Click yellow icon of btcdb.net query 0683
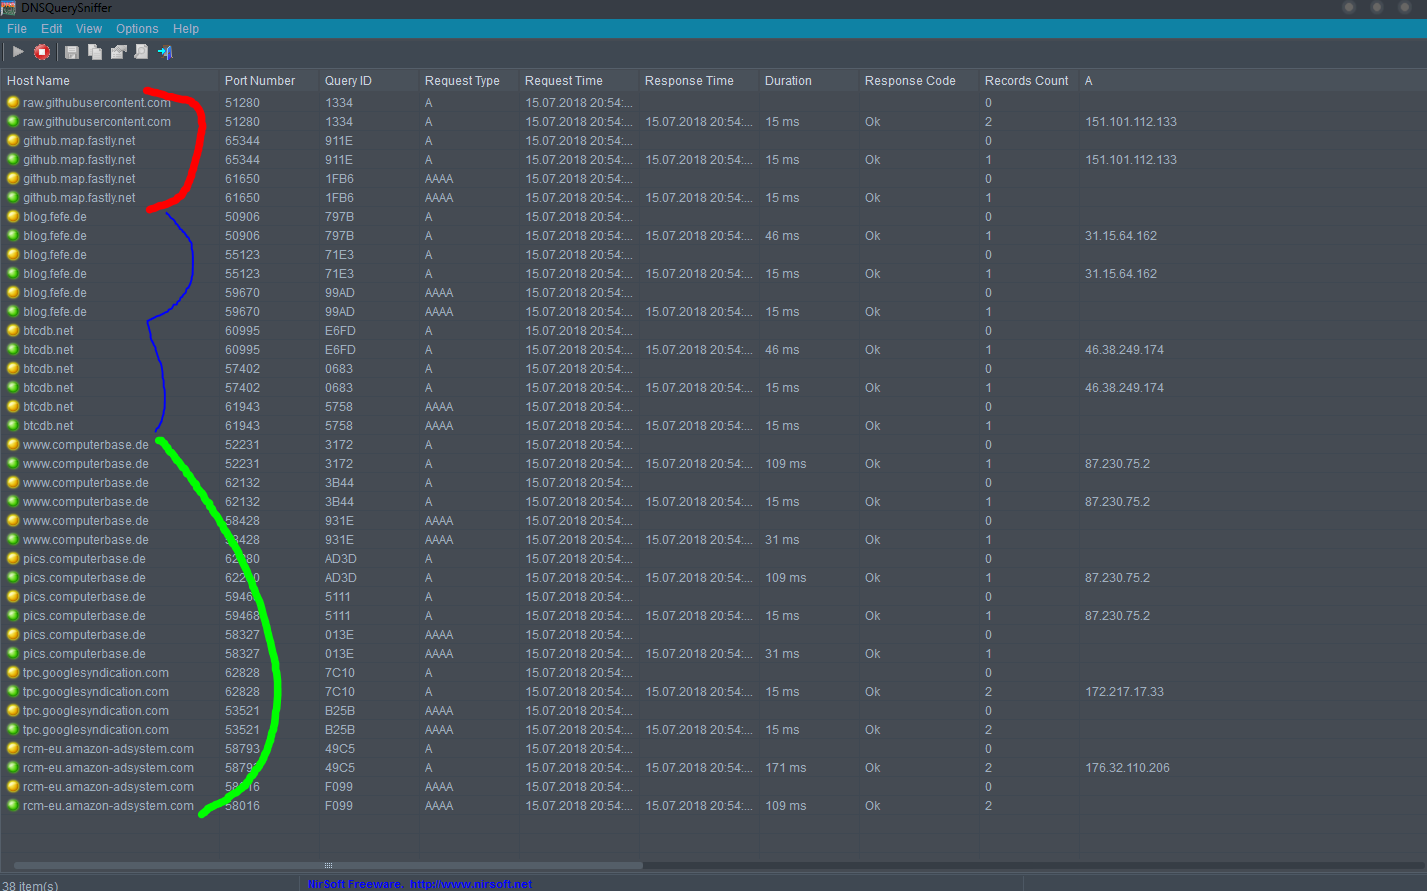1427x891 pixels. [13, 368]
